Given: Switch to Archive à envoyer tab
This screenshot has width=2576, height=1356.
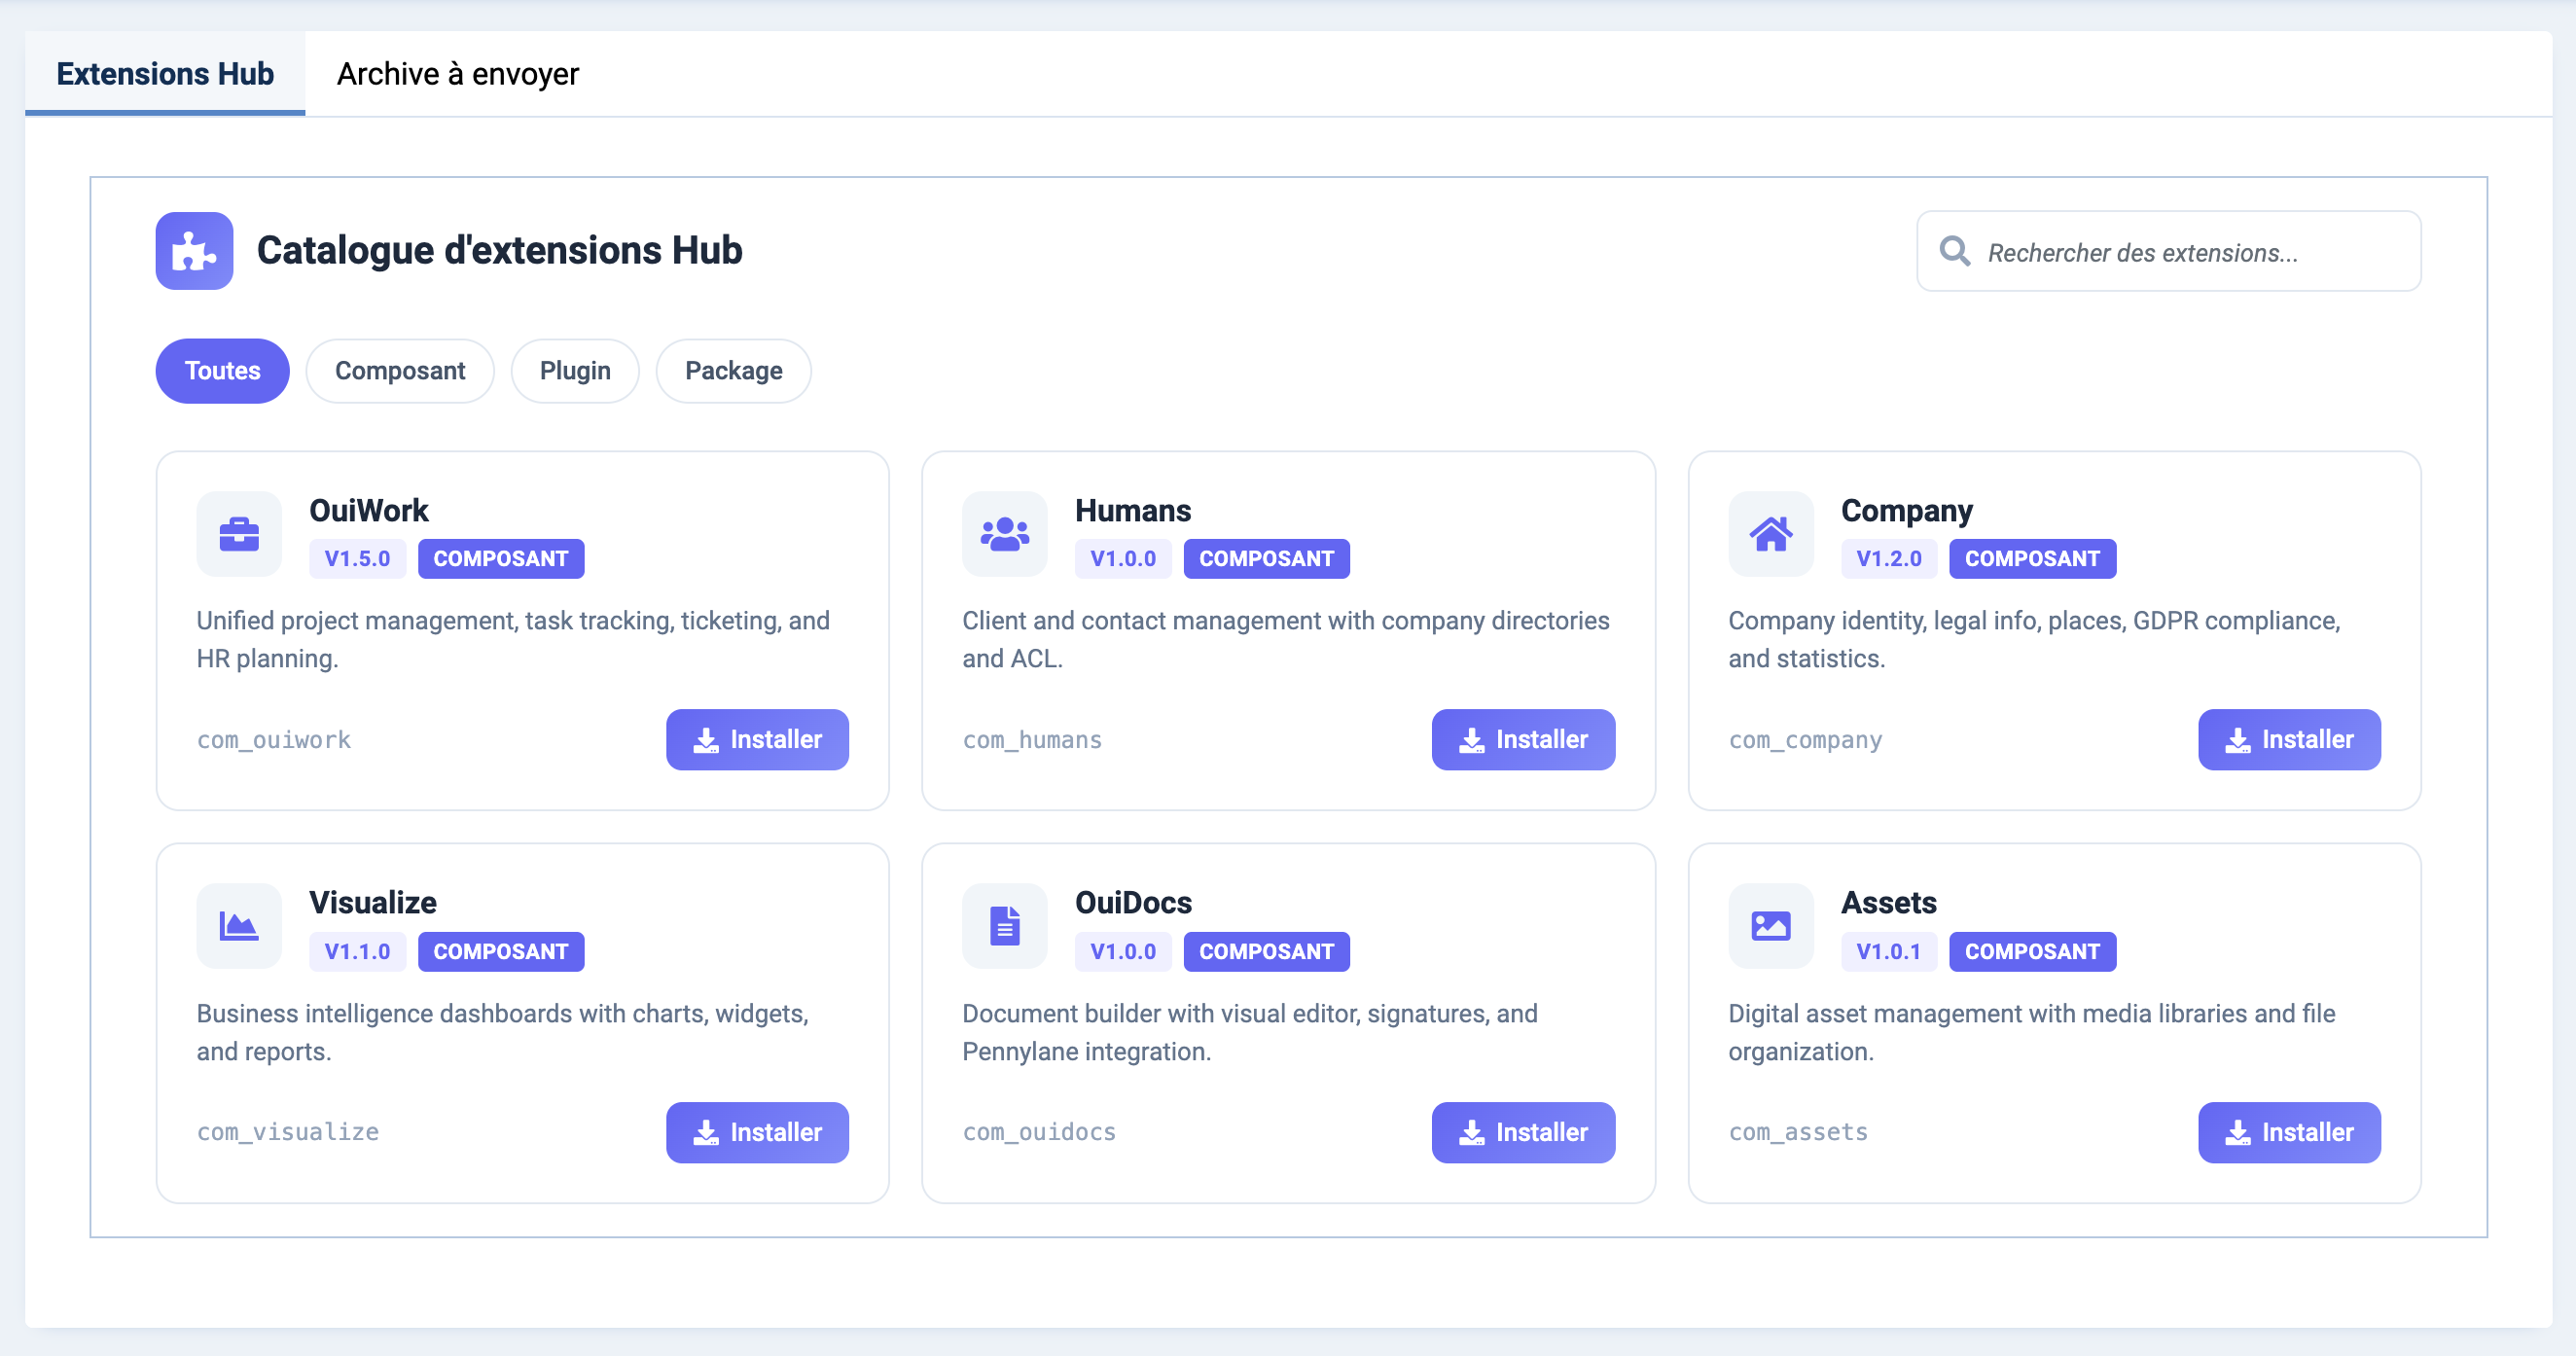Looking at the screenshot, I should point(457,74).
